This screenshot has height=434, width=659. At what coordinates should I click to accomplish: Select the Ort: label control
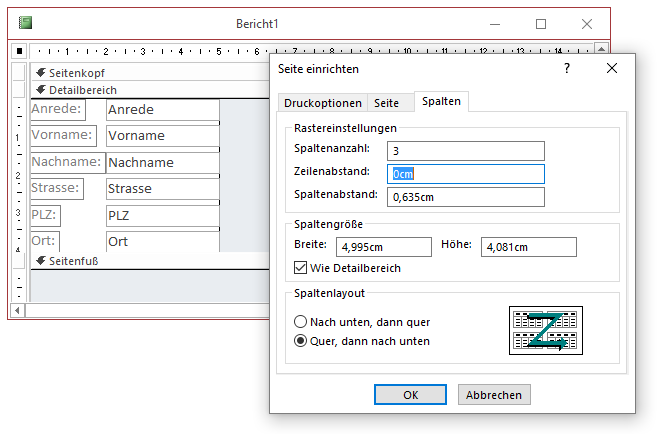coord(45,241)
